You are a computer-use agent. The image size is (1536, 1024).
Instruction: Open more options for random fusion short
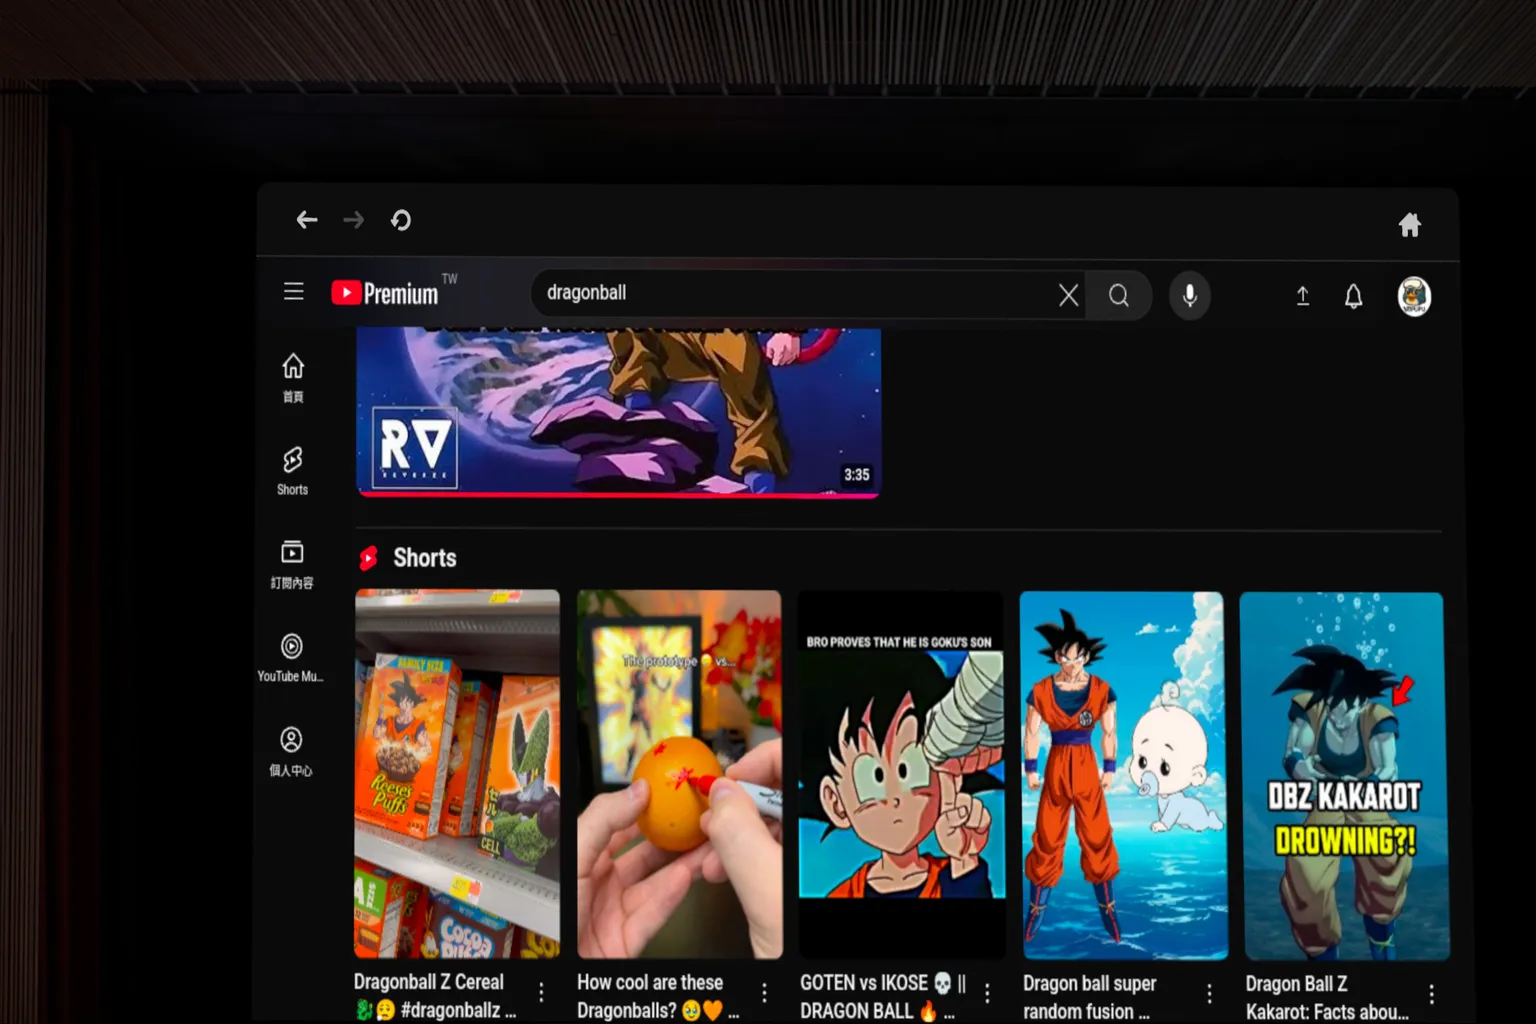click(x=1209, y=993)
